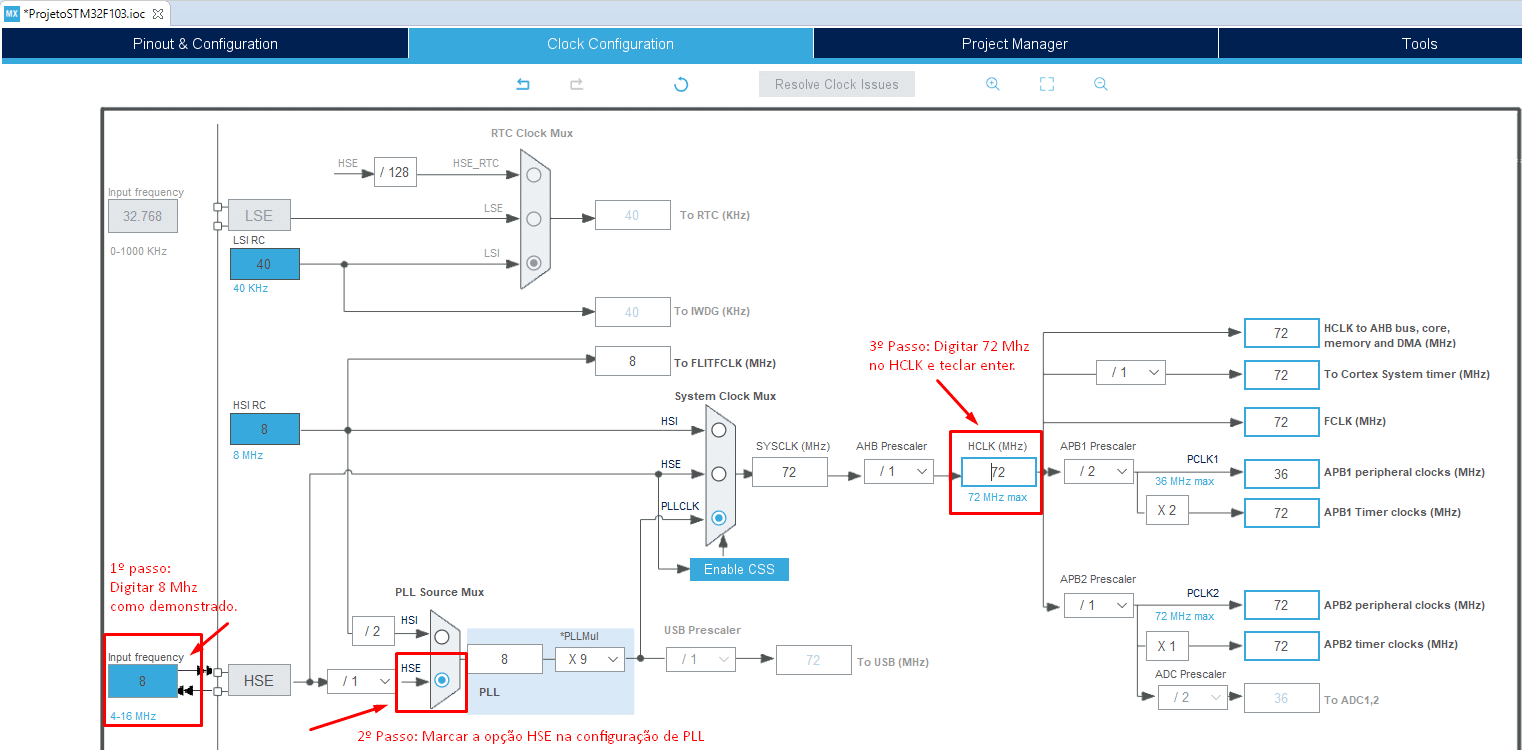Click the To USB (MHz) value box
The height and width of the screenshot is (750, 1522).
pyautogui.click(x=813, y=660)
